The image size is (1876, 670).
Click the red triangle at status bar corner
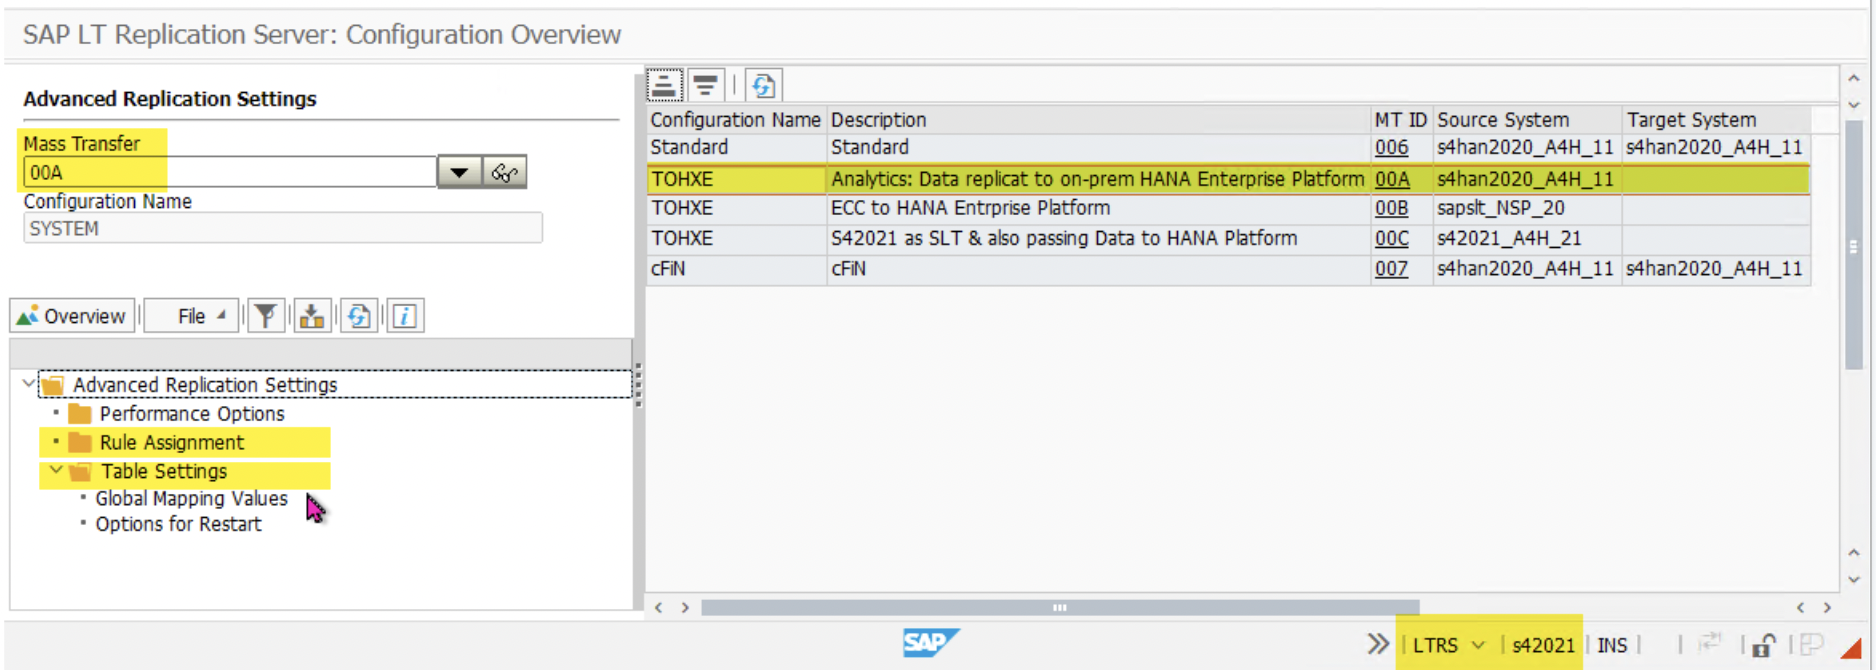(x=1852, y=648)
